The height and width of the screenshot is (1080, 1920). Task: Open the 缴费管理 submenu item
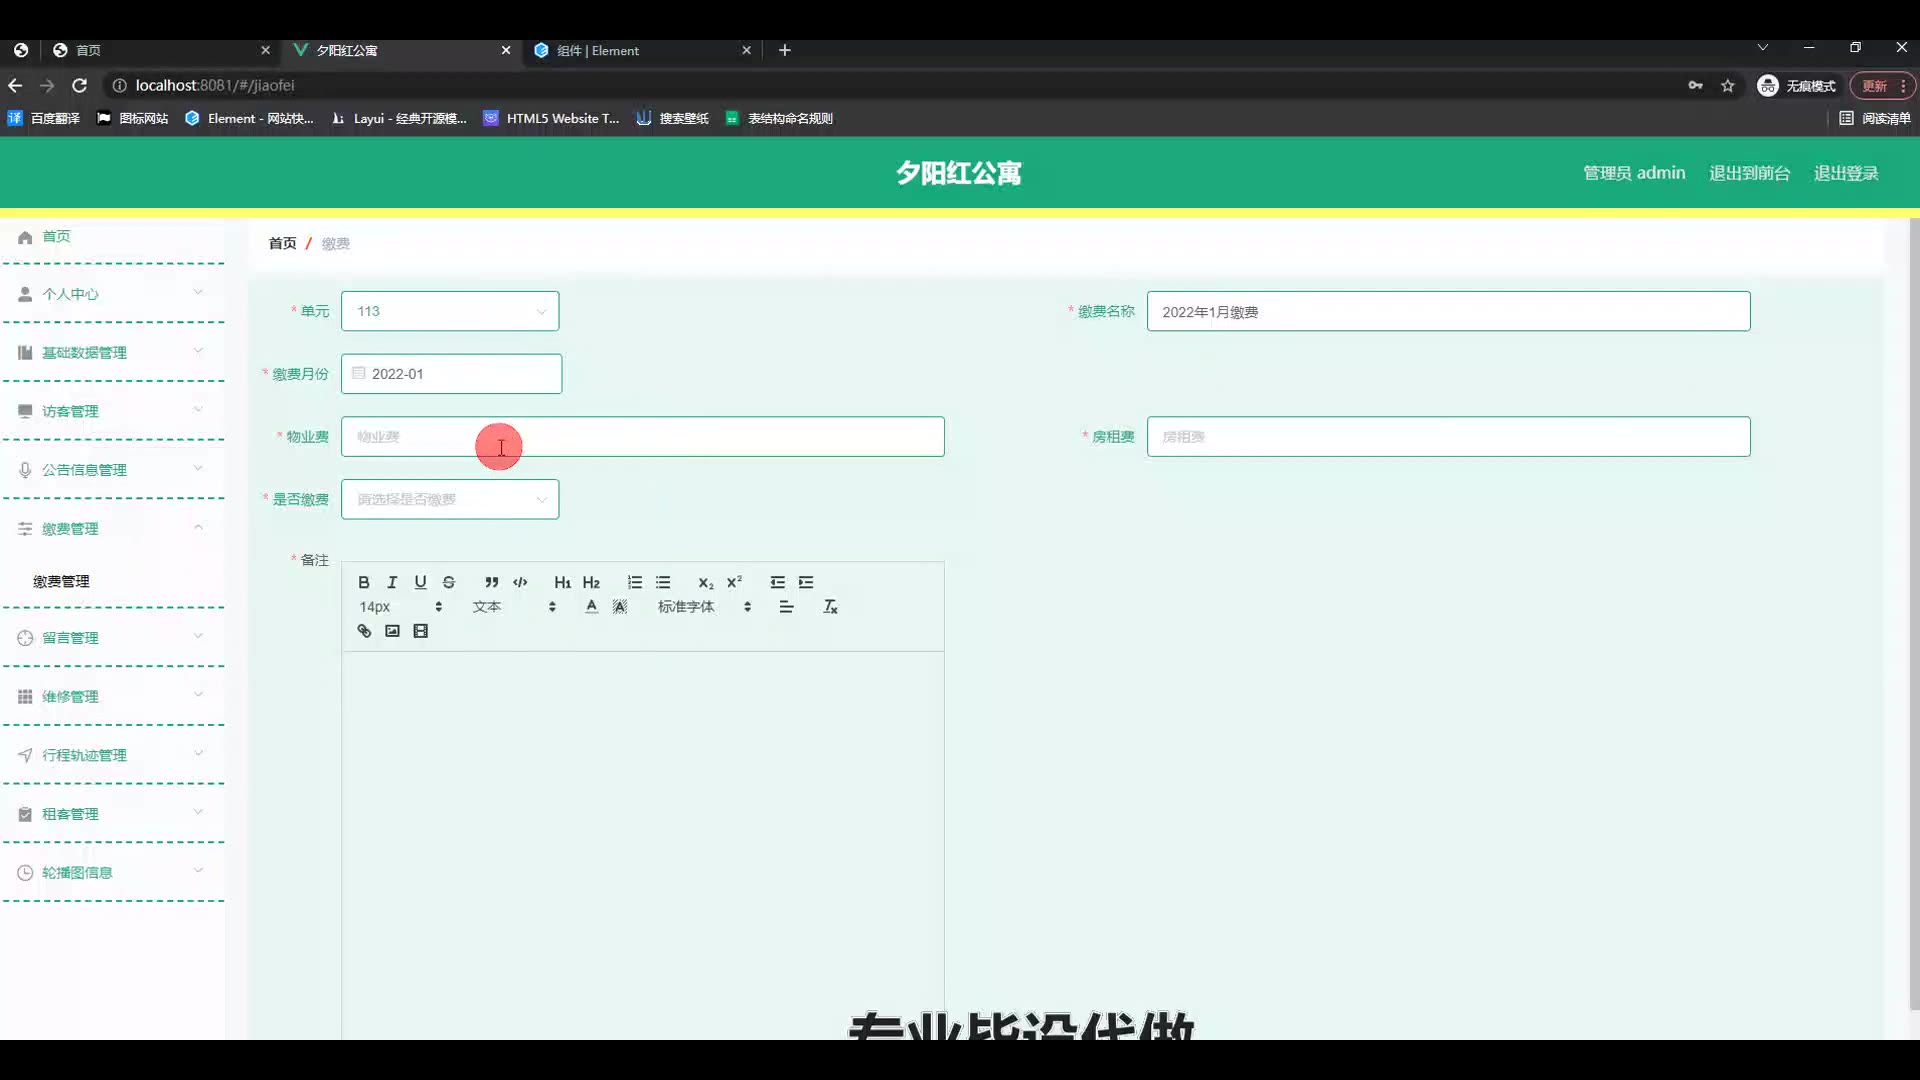tap(62, 581)
